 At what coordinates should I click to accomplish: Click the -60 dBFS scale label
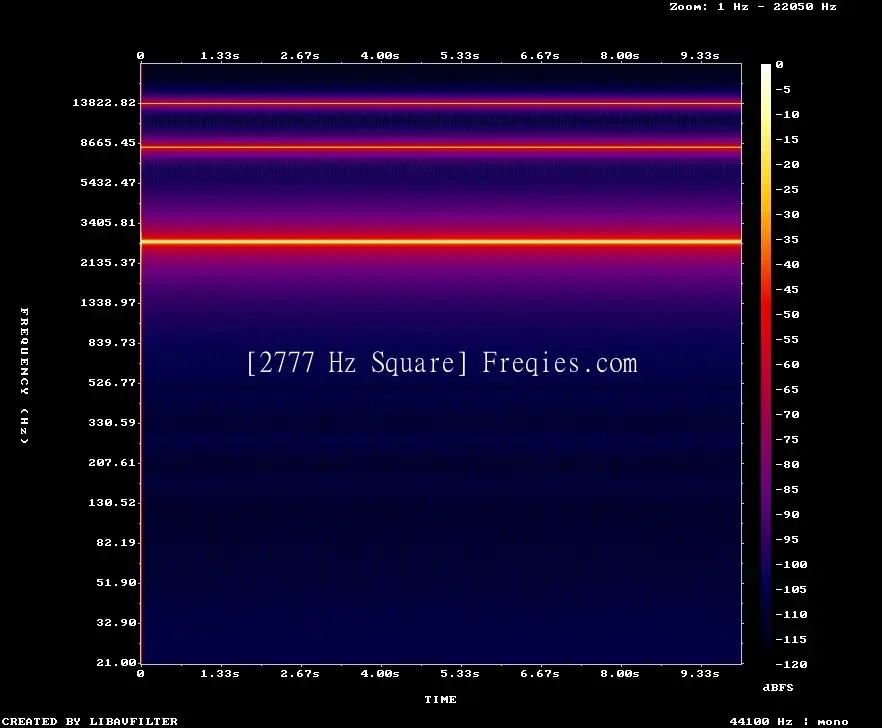(x=787, y=365)
